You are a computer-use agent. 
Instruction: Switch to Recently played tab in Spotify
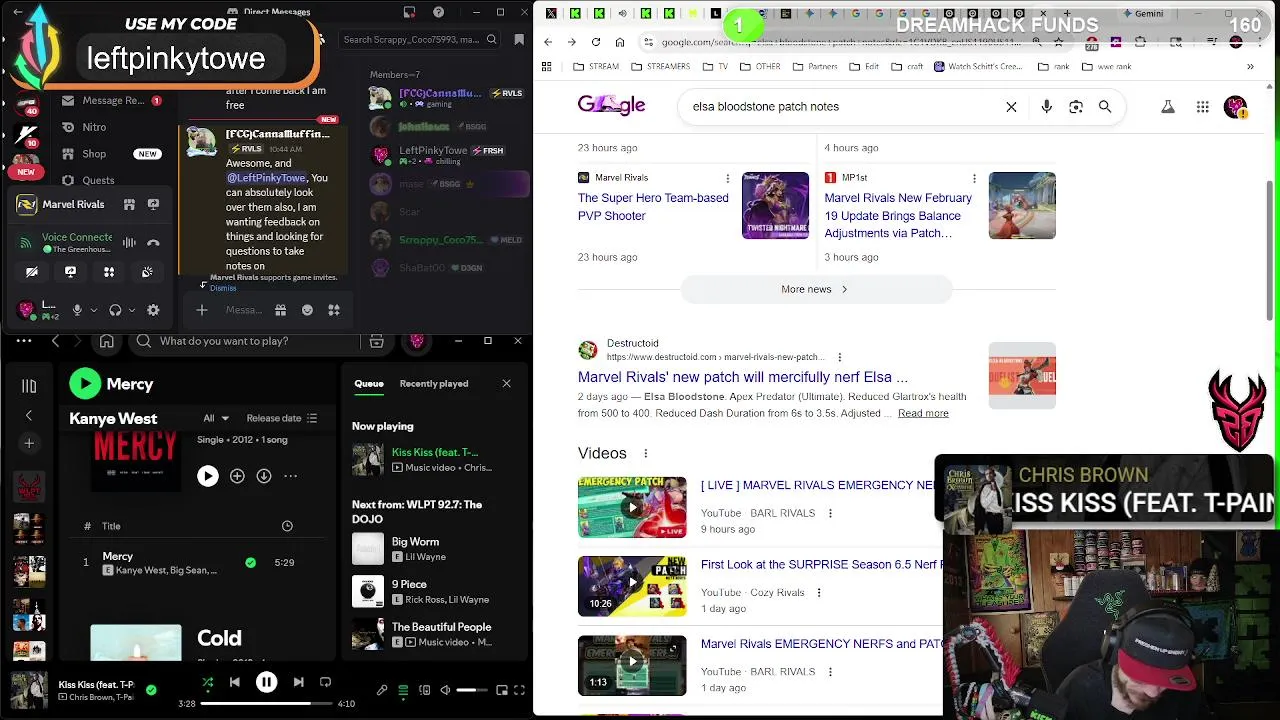[434, 383]
